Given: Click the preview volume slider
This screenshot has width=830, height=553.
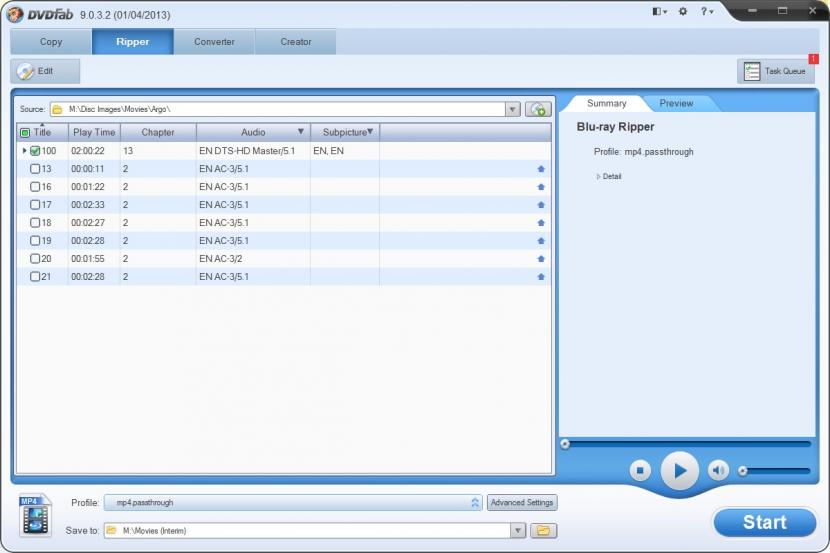Looking at the screenshot, I should pos(775,470).
